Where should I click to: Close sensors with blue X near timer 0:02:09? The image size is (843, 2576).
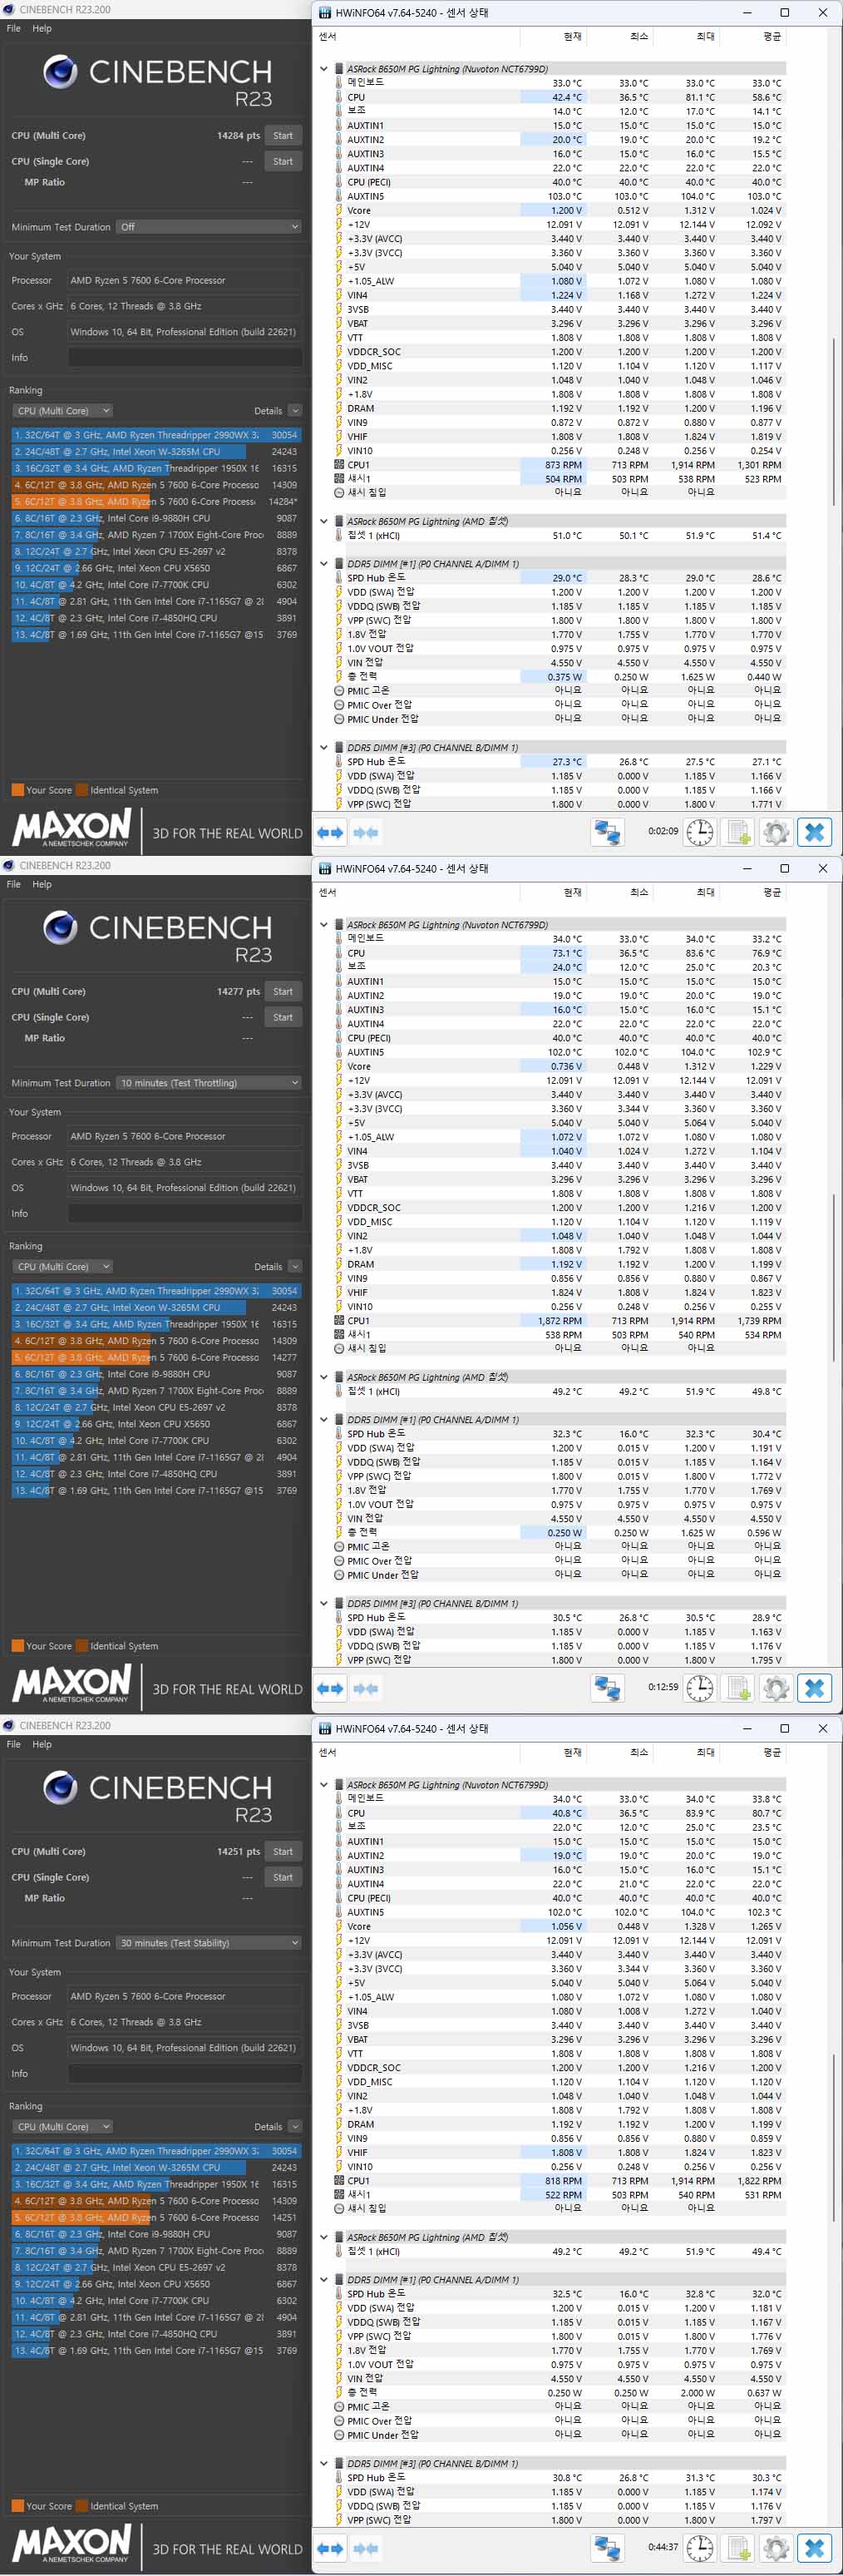(814, 832)
